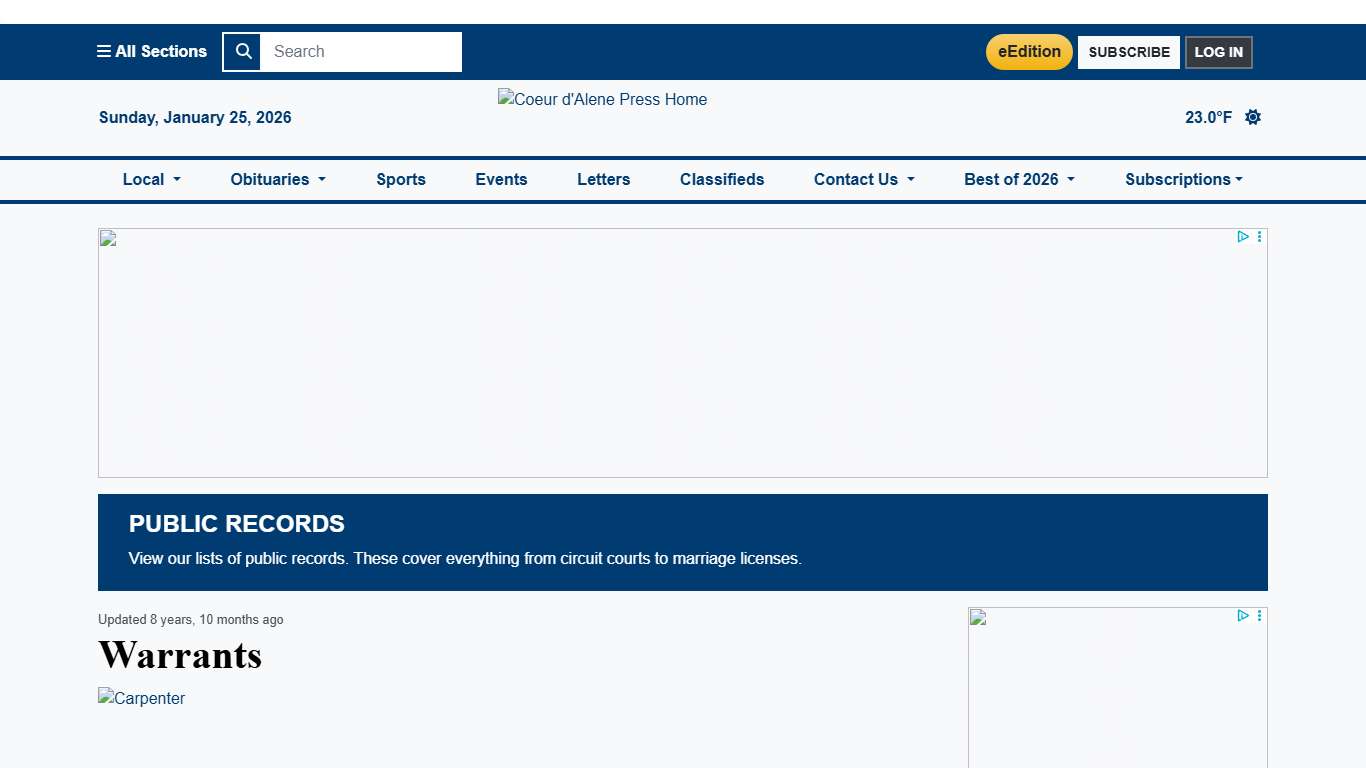
Task: Focus the Search text field
Action: 361,52
